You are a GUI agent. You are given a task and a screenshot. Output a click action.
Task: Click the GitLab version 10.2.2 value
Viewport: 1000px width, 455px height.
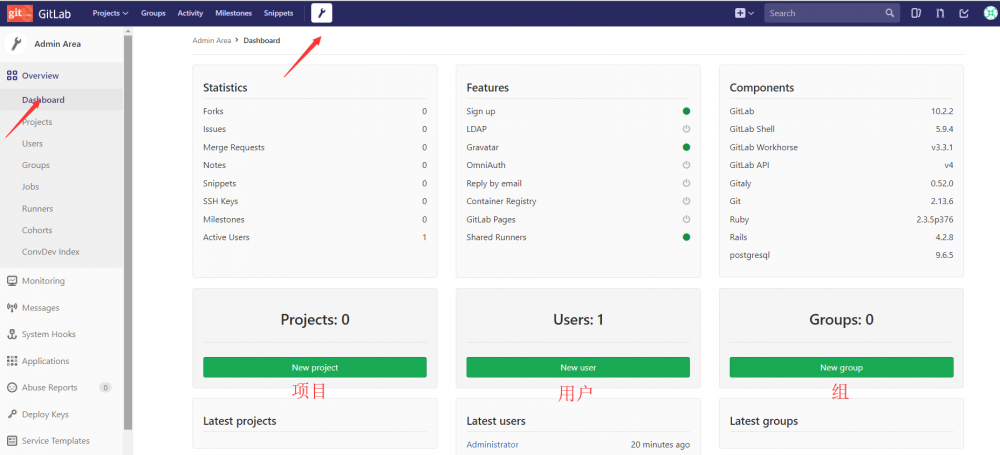pos(942,111)
